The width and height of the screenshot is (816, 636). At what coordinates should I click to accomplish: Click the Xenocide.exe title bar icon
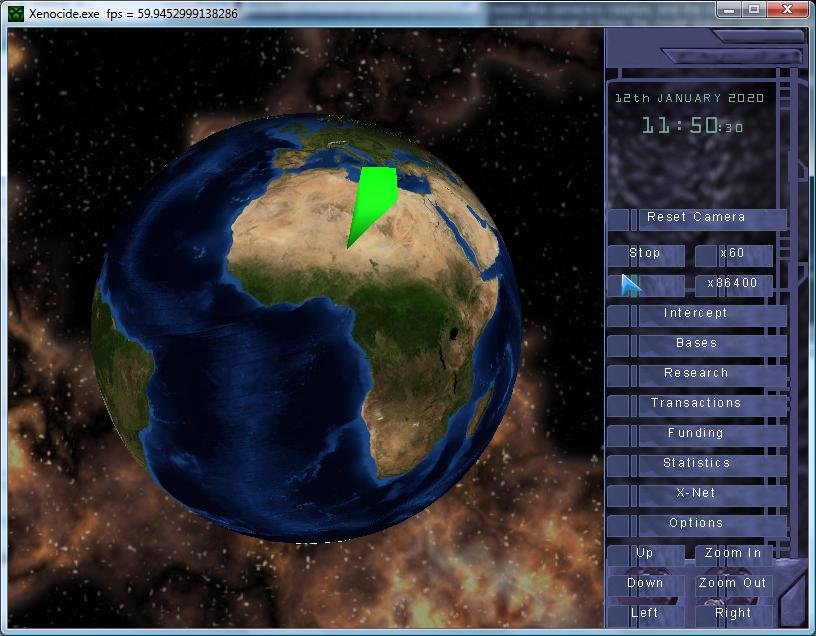pyautogui.click(x=16, y=14)
